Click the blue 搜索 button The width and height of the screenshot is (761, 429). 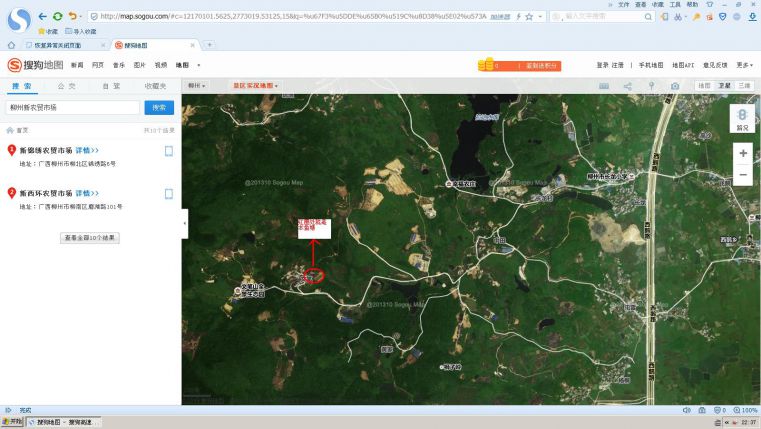pos(159,107)
